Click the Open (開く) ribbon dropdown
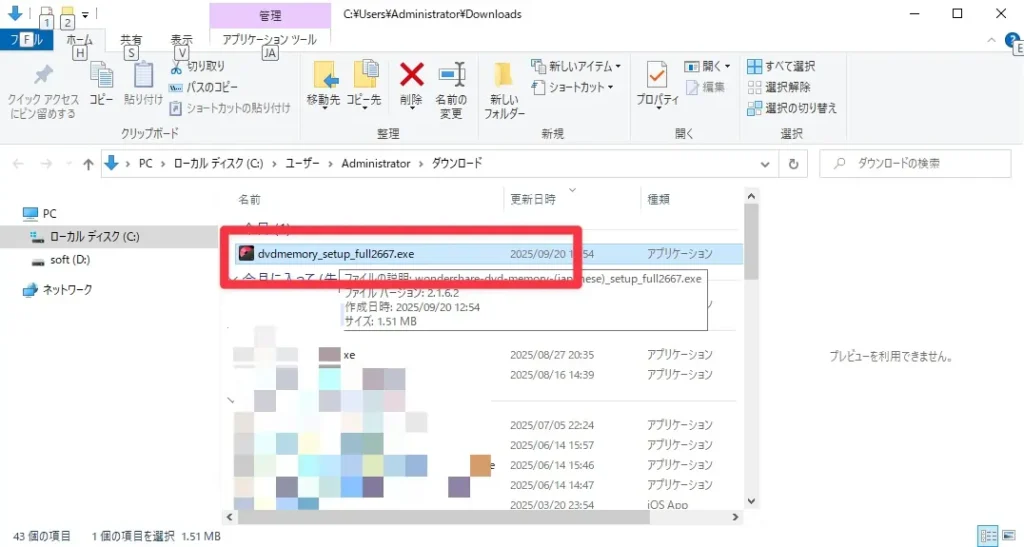This screenshot has width=1024, height=547. pos(707,66)
